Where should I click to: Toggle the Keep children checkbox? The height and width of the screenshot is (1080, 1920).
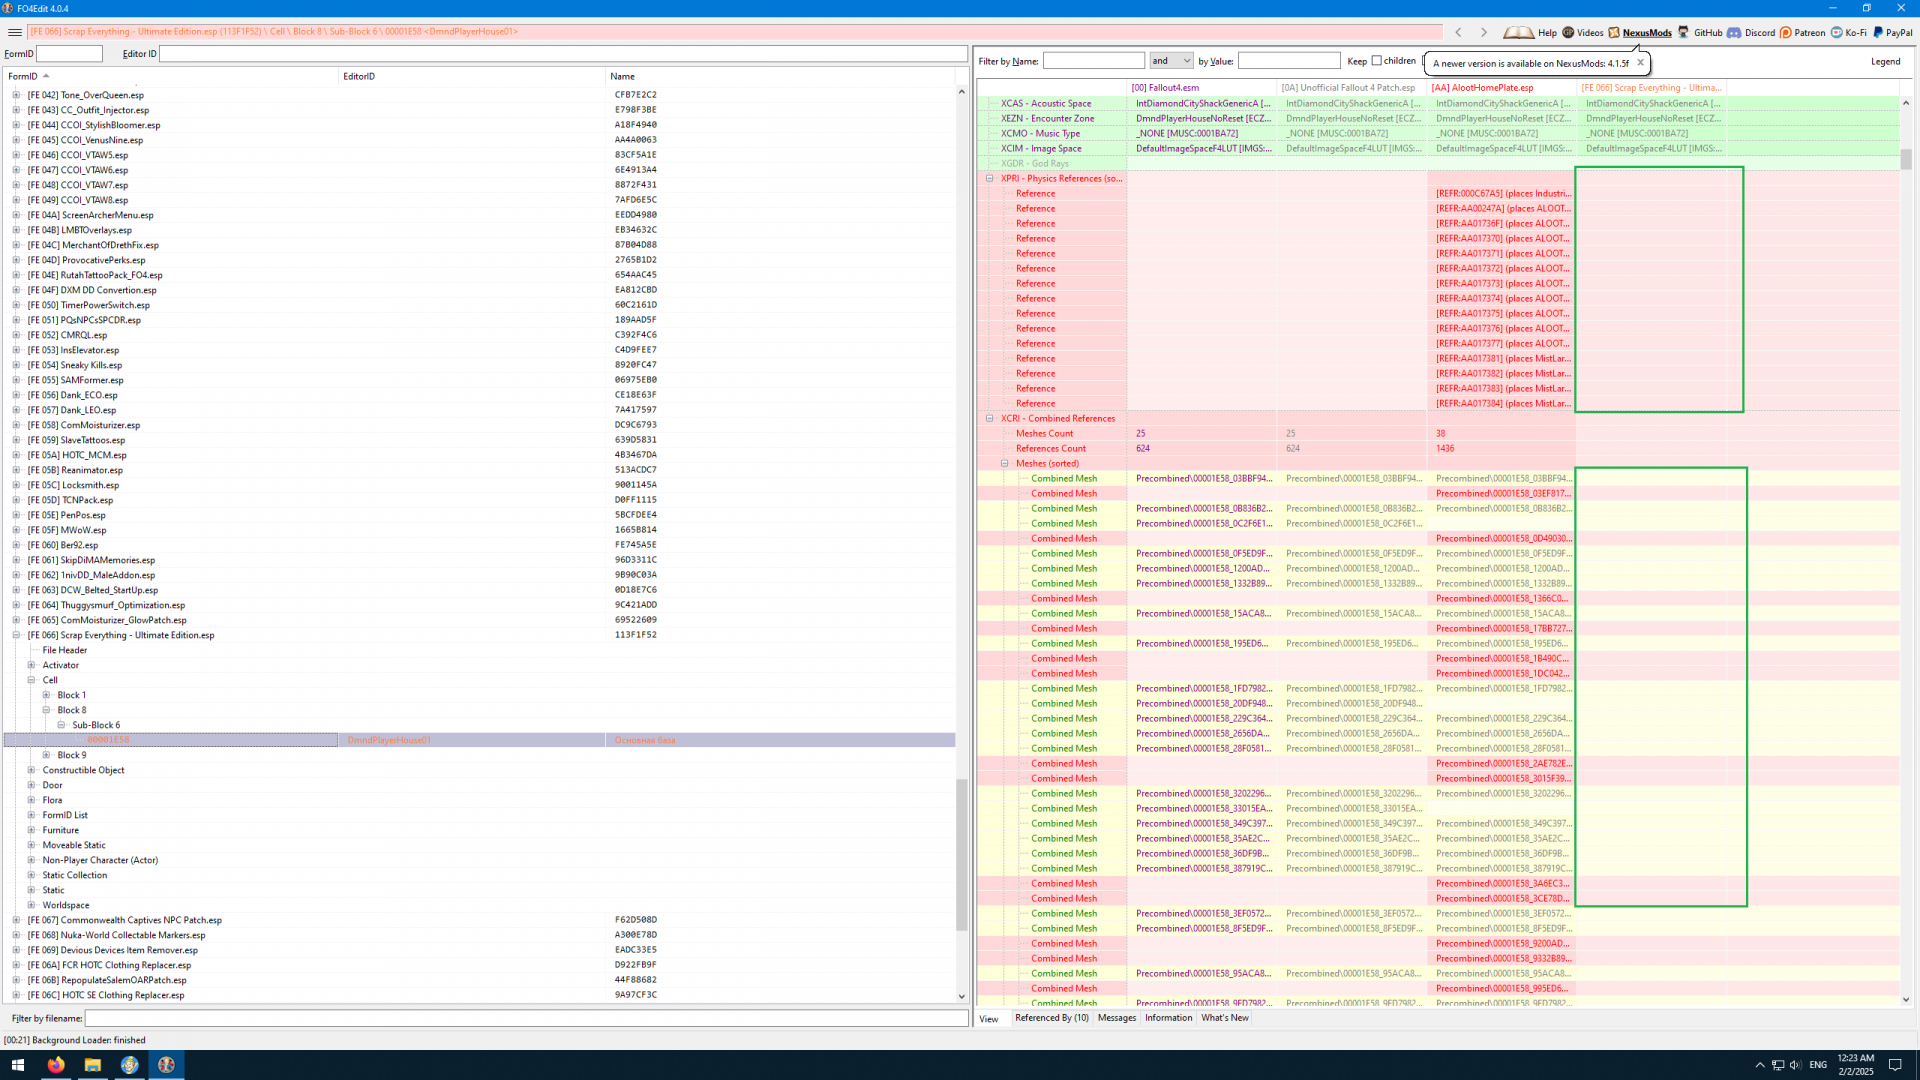coord(1377,61)
